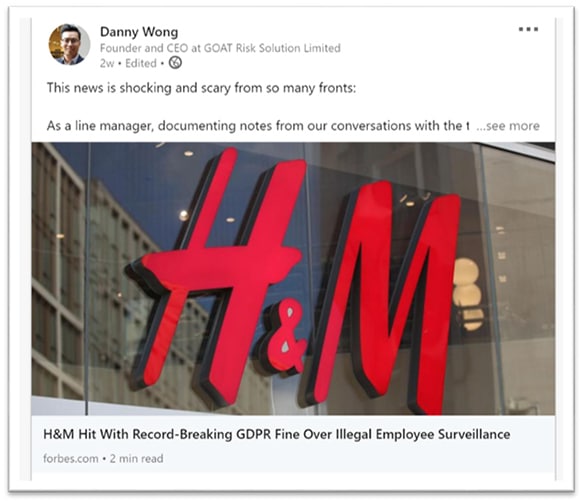The image size is (583, 503).
Task: Click the 'Edited' label beside the timestamp
Action: (x=141, y=64)
